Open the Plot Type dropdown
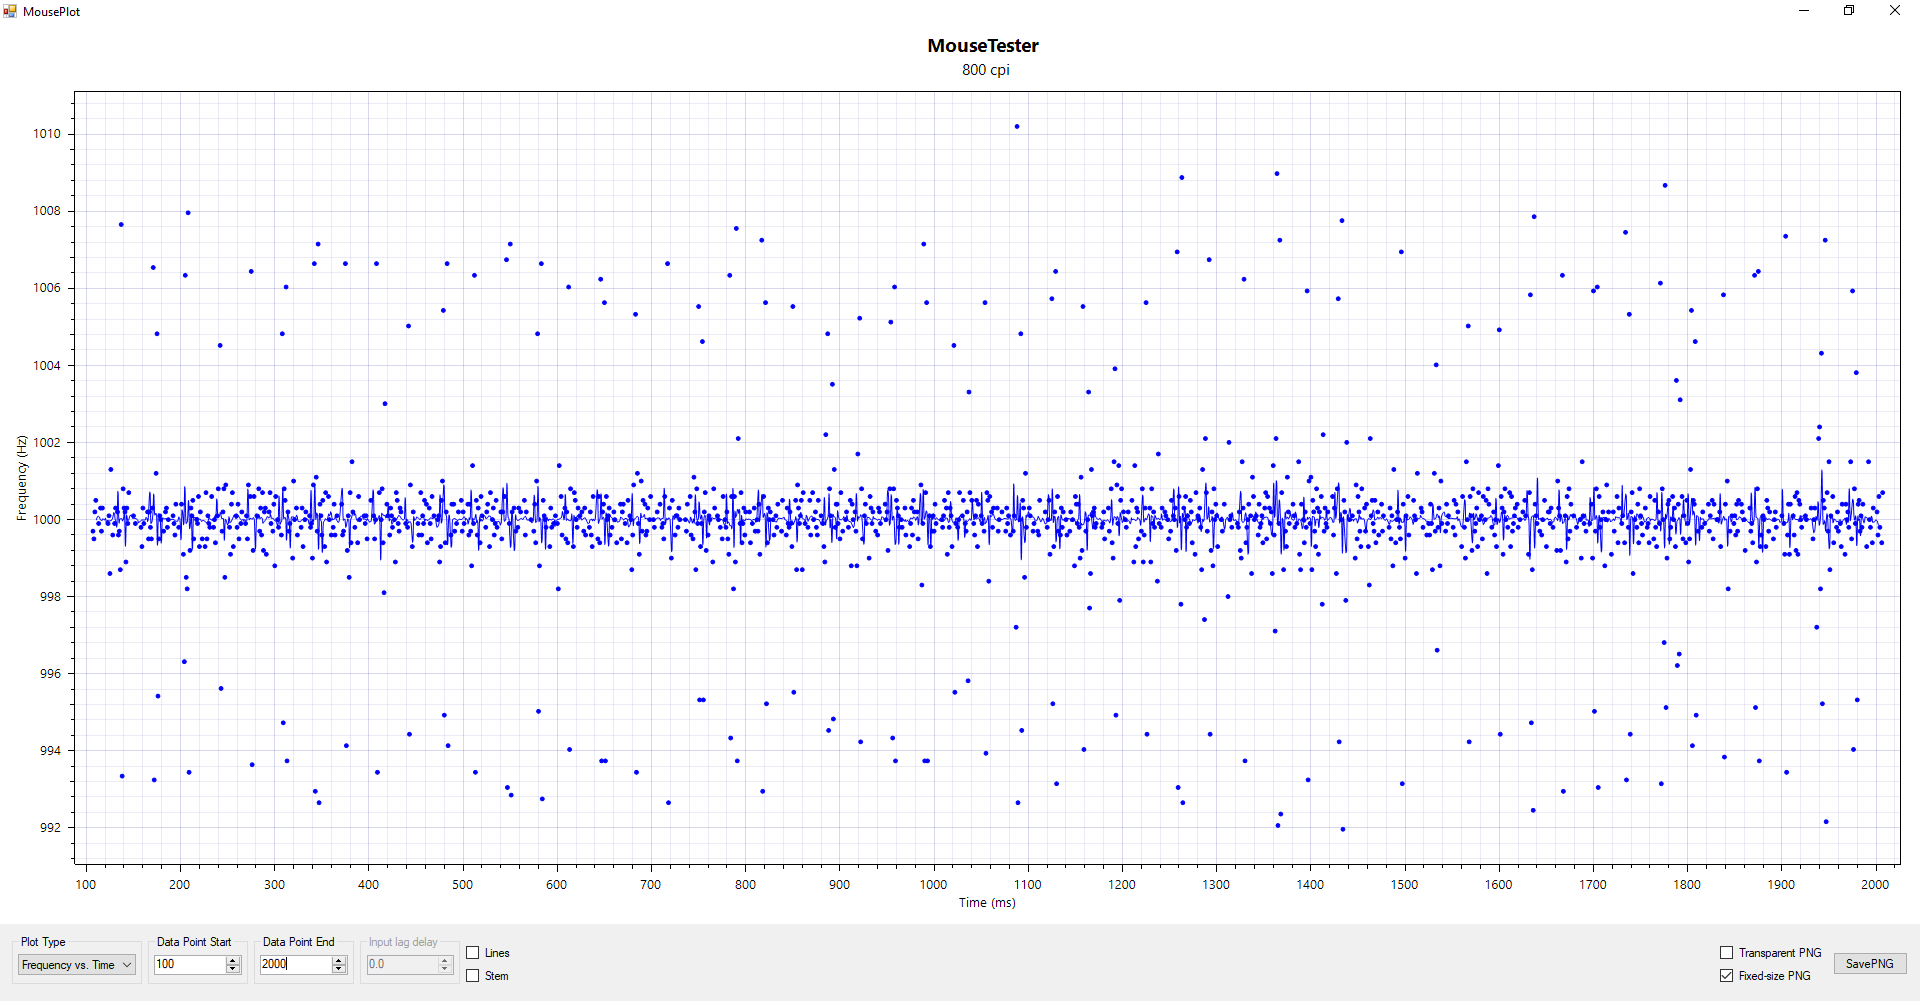The image size is (1920, 1001). (x=77, y=965)
